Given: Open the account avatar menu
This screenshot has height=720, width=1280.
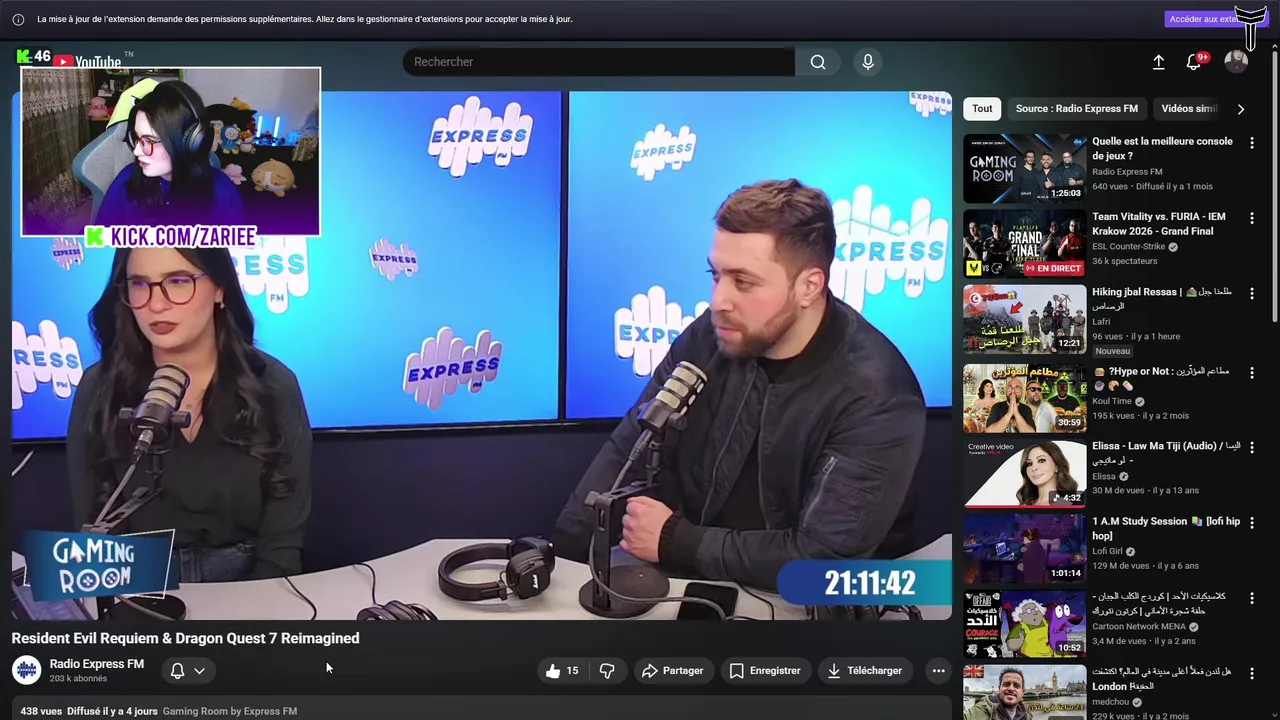Looking at the screenshot, I should [1236, 62].
